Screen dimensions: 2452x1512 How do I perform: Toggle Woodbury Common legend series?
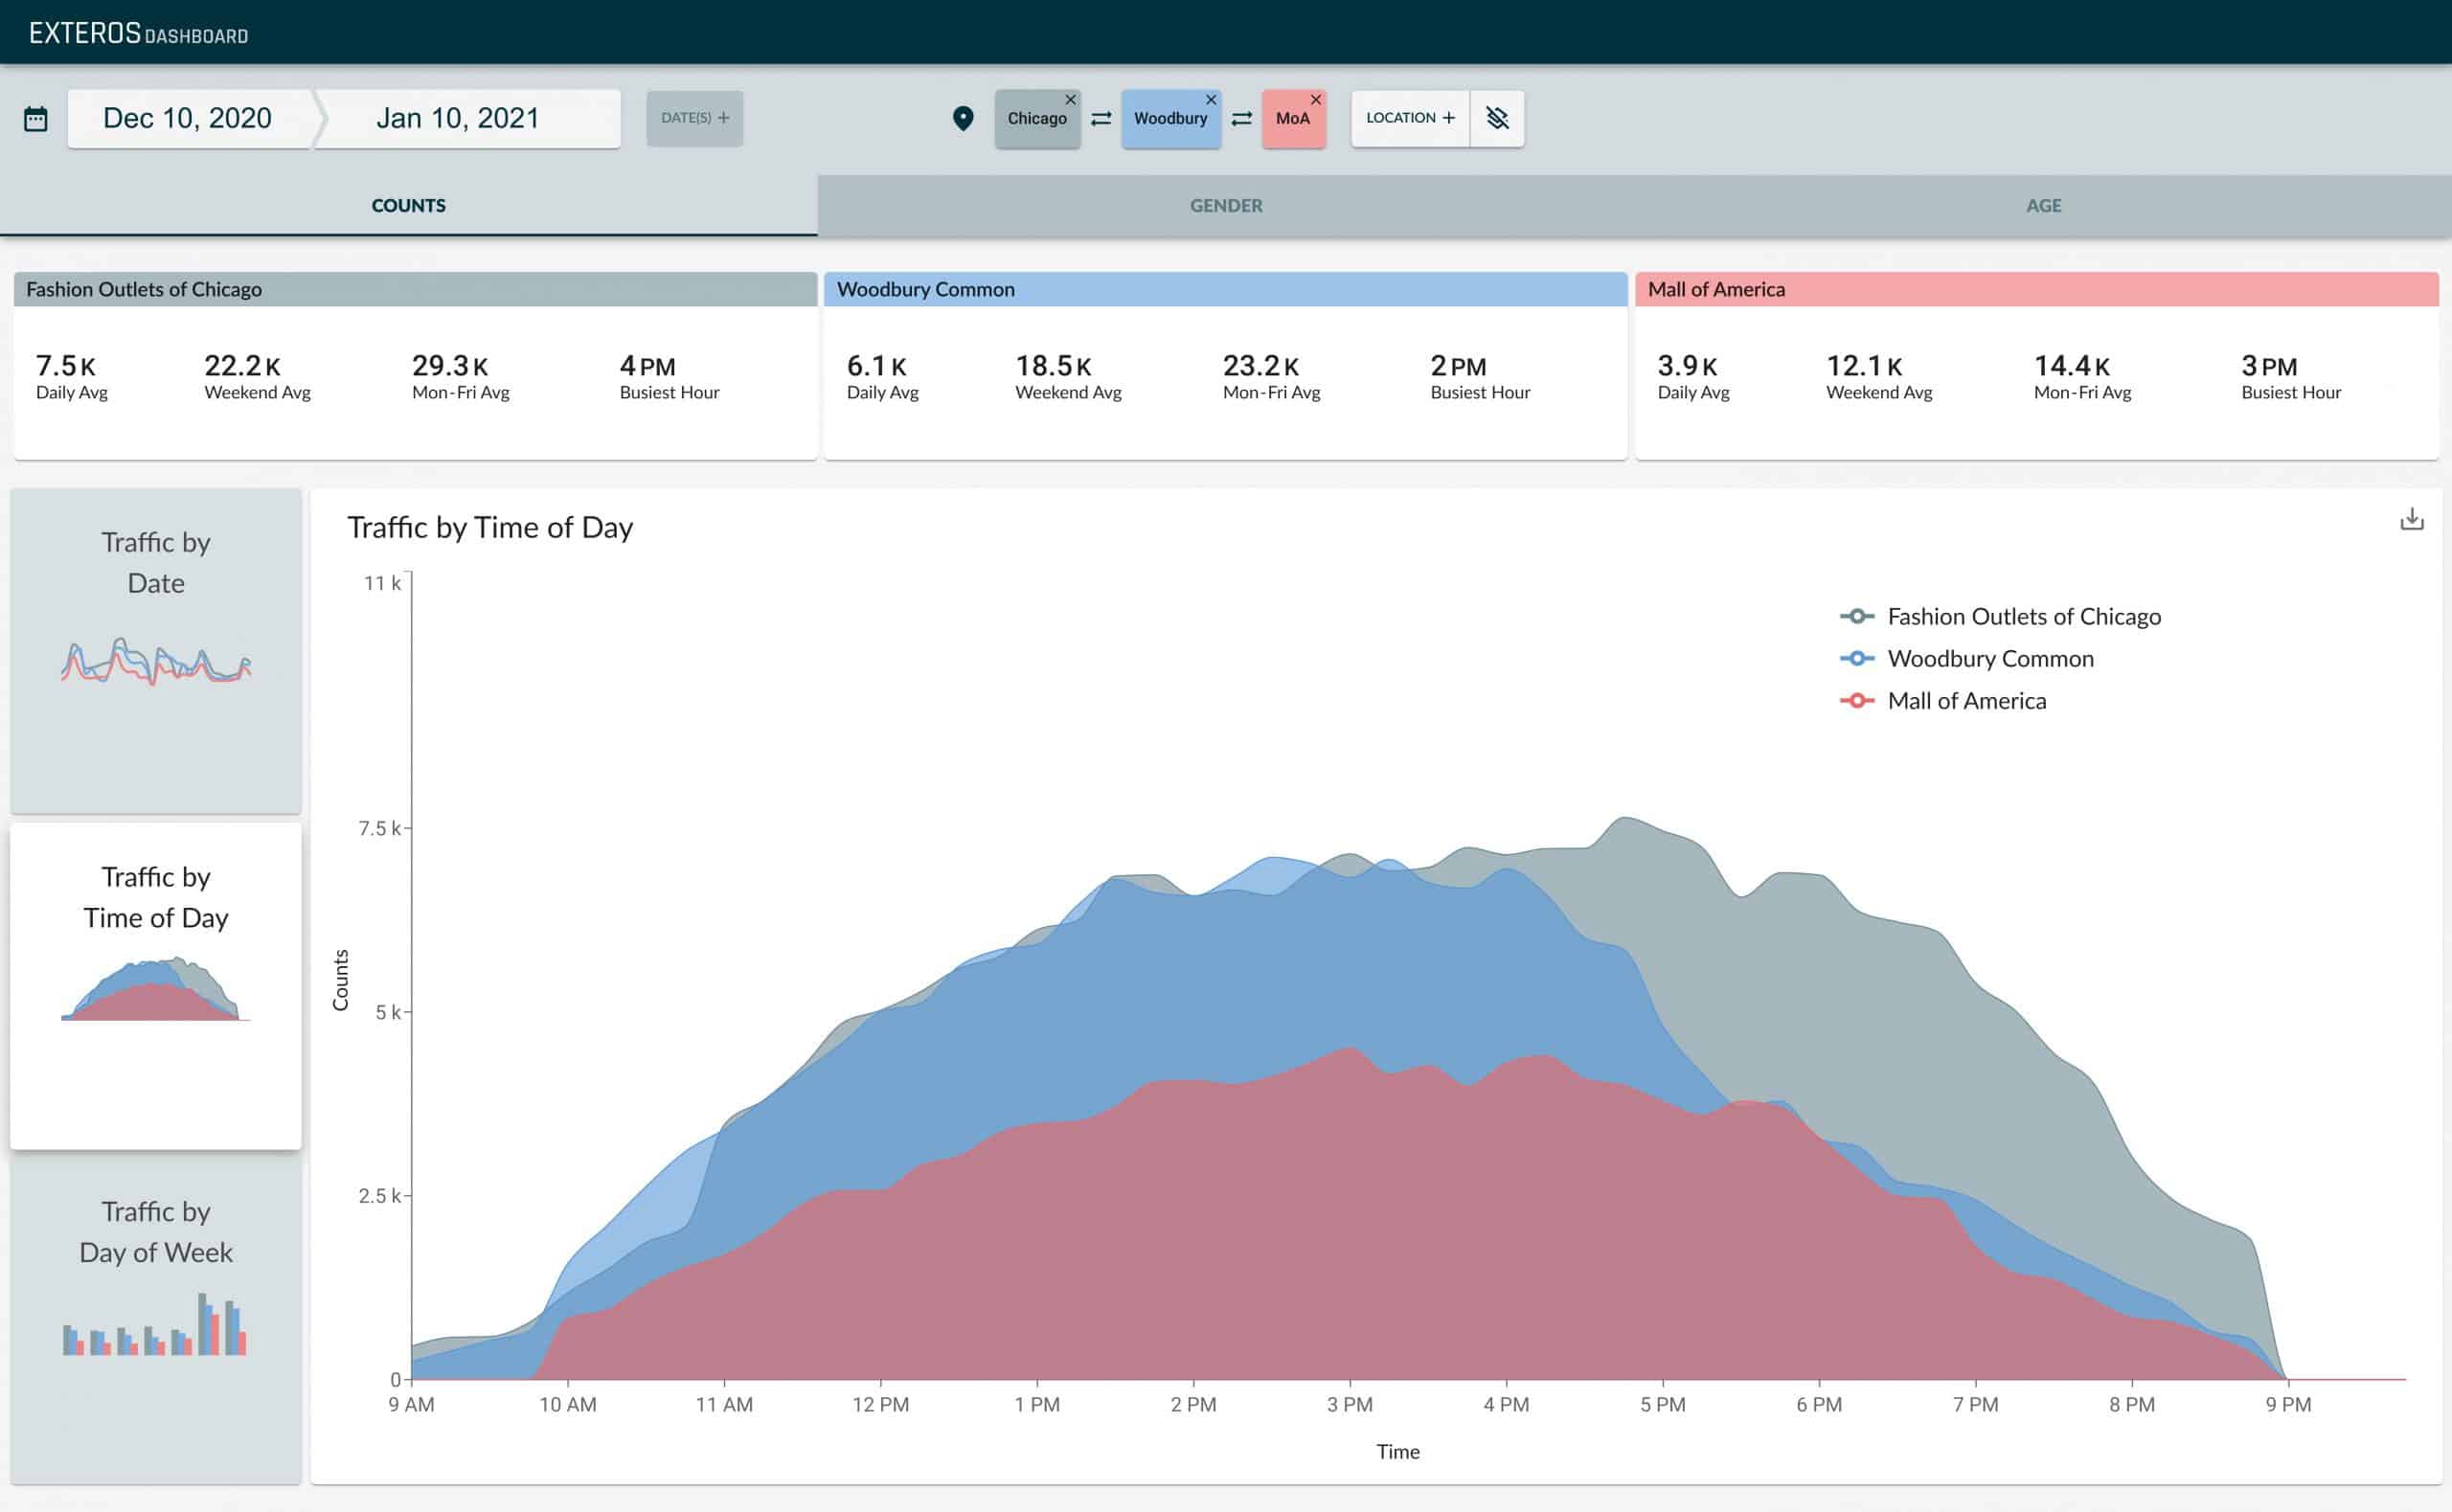(1967, 659)
